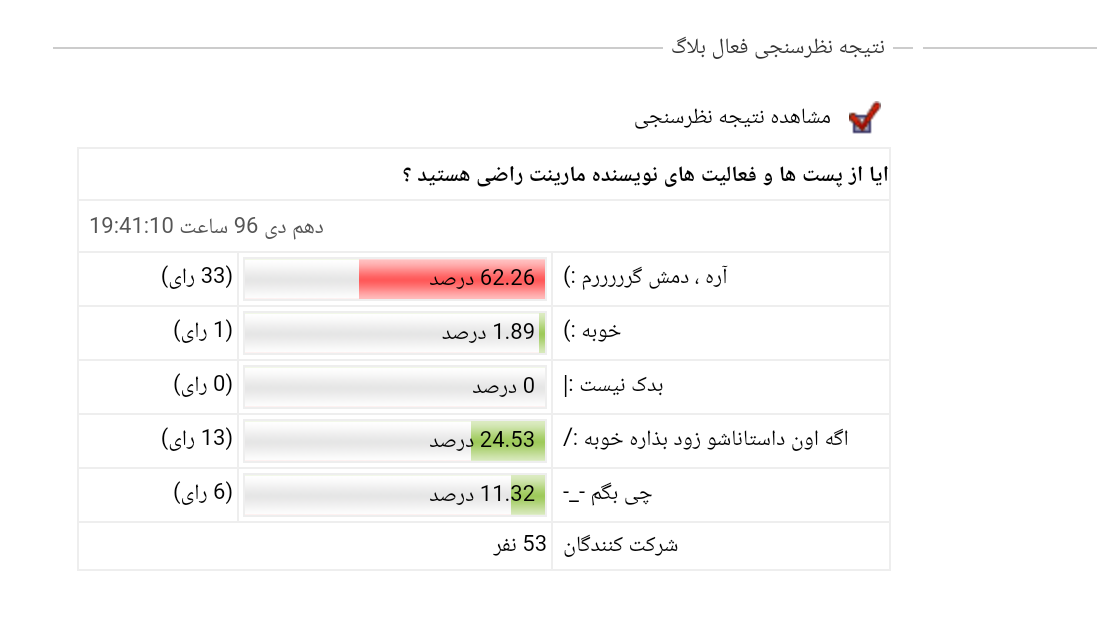Click the '6 رای' vote count
The width and height of the screenshot is (1097, 636).
203,493
